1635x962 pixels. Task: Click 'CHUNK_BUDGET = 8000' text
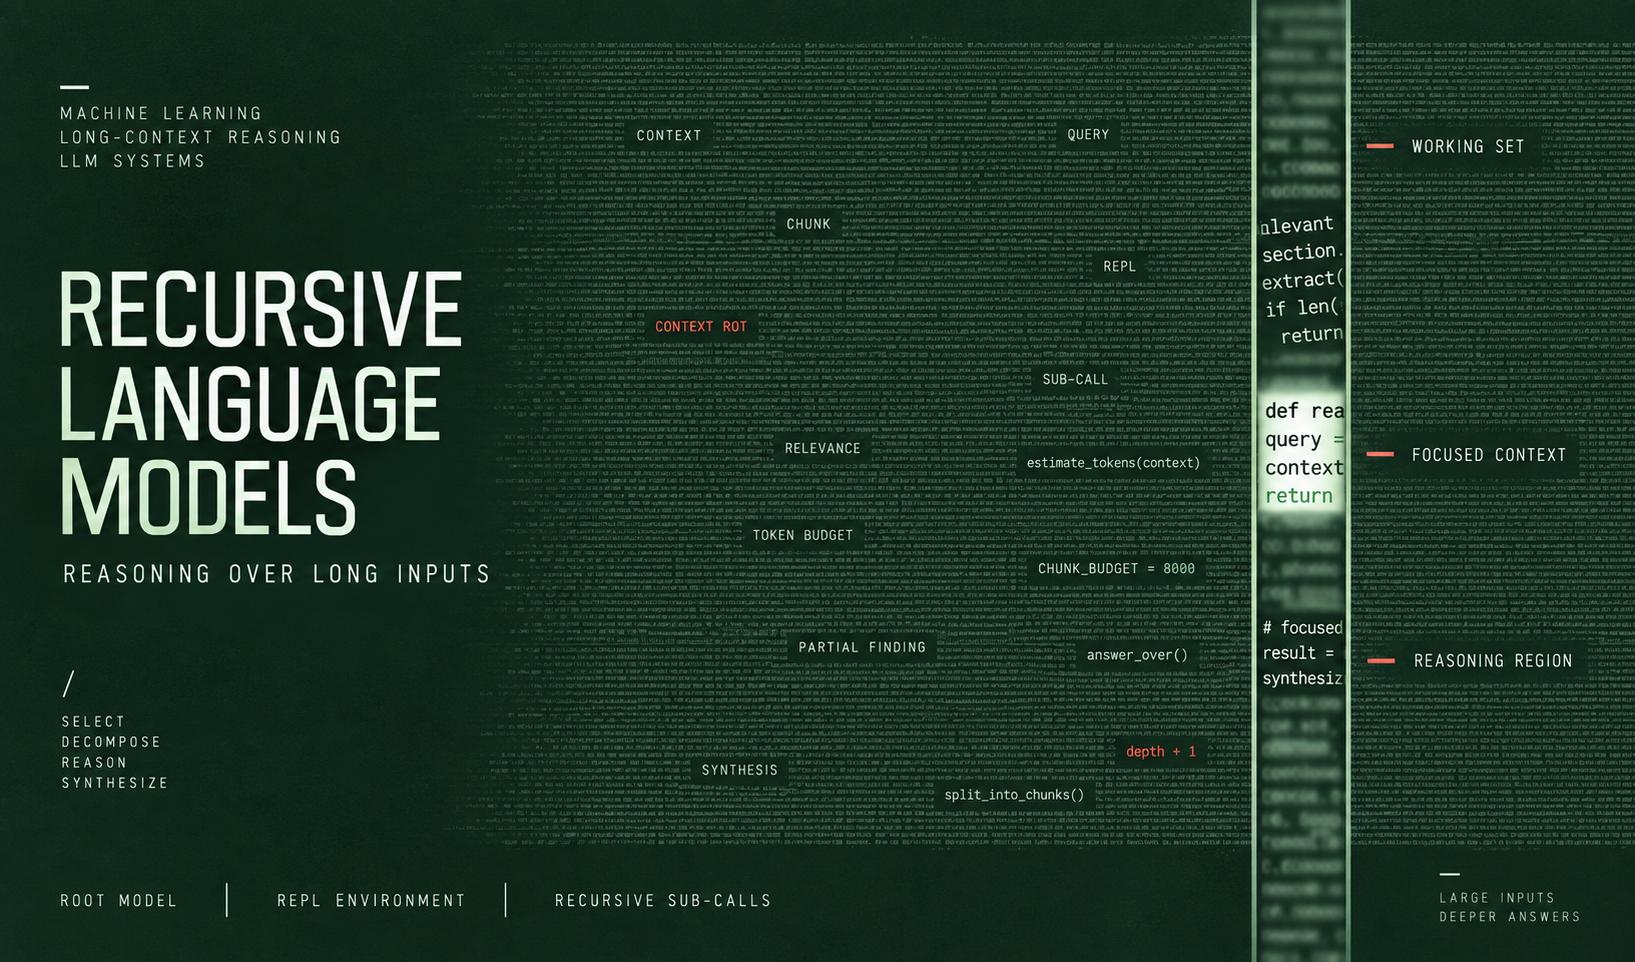[1116, 569]
